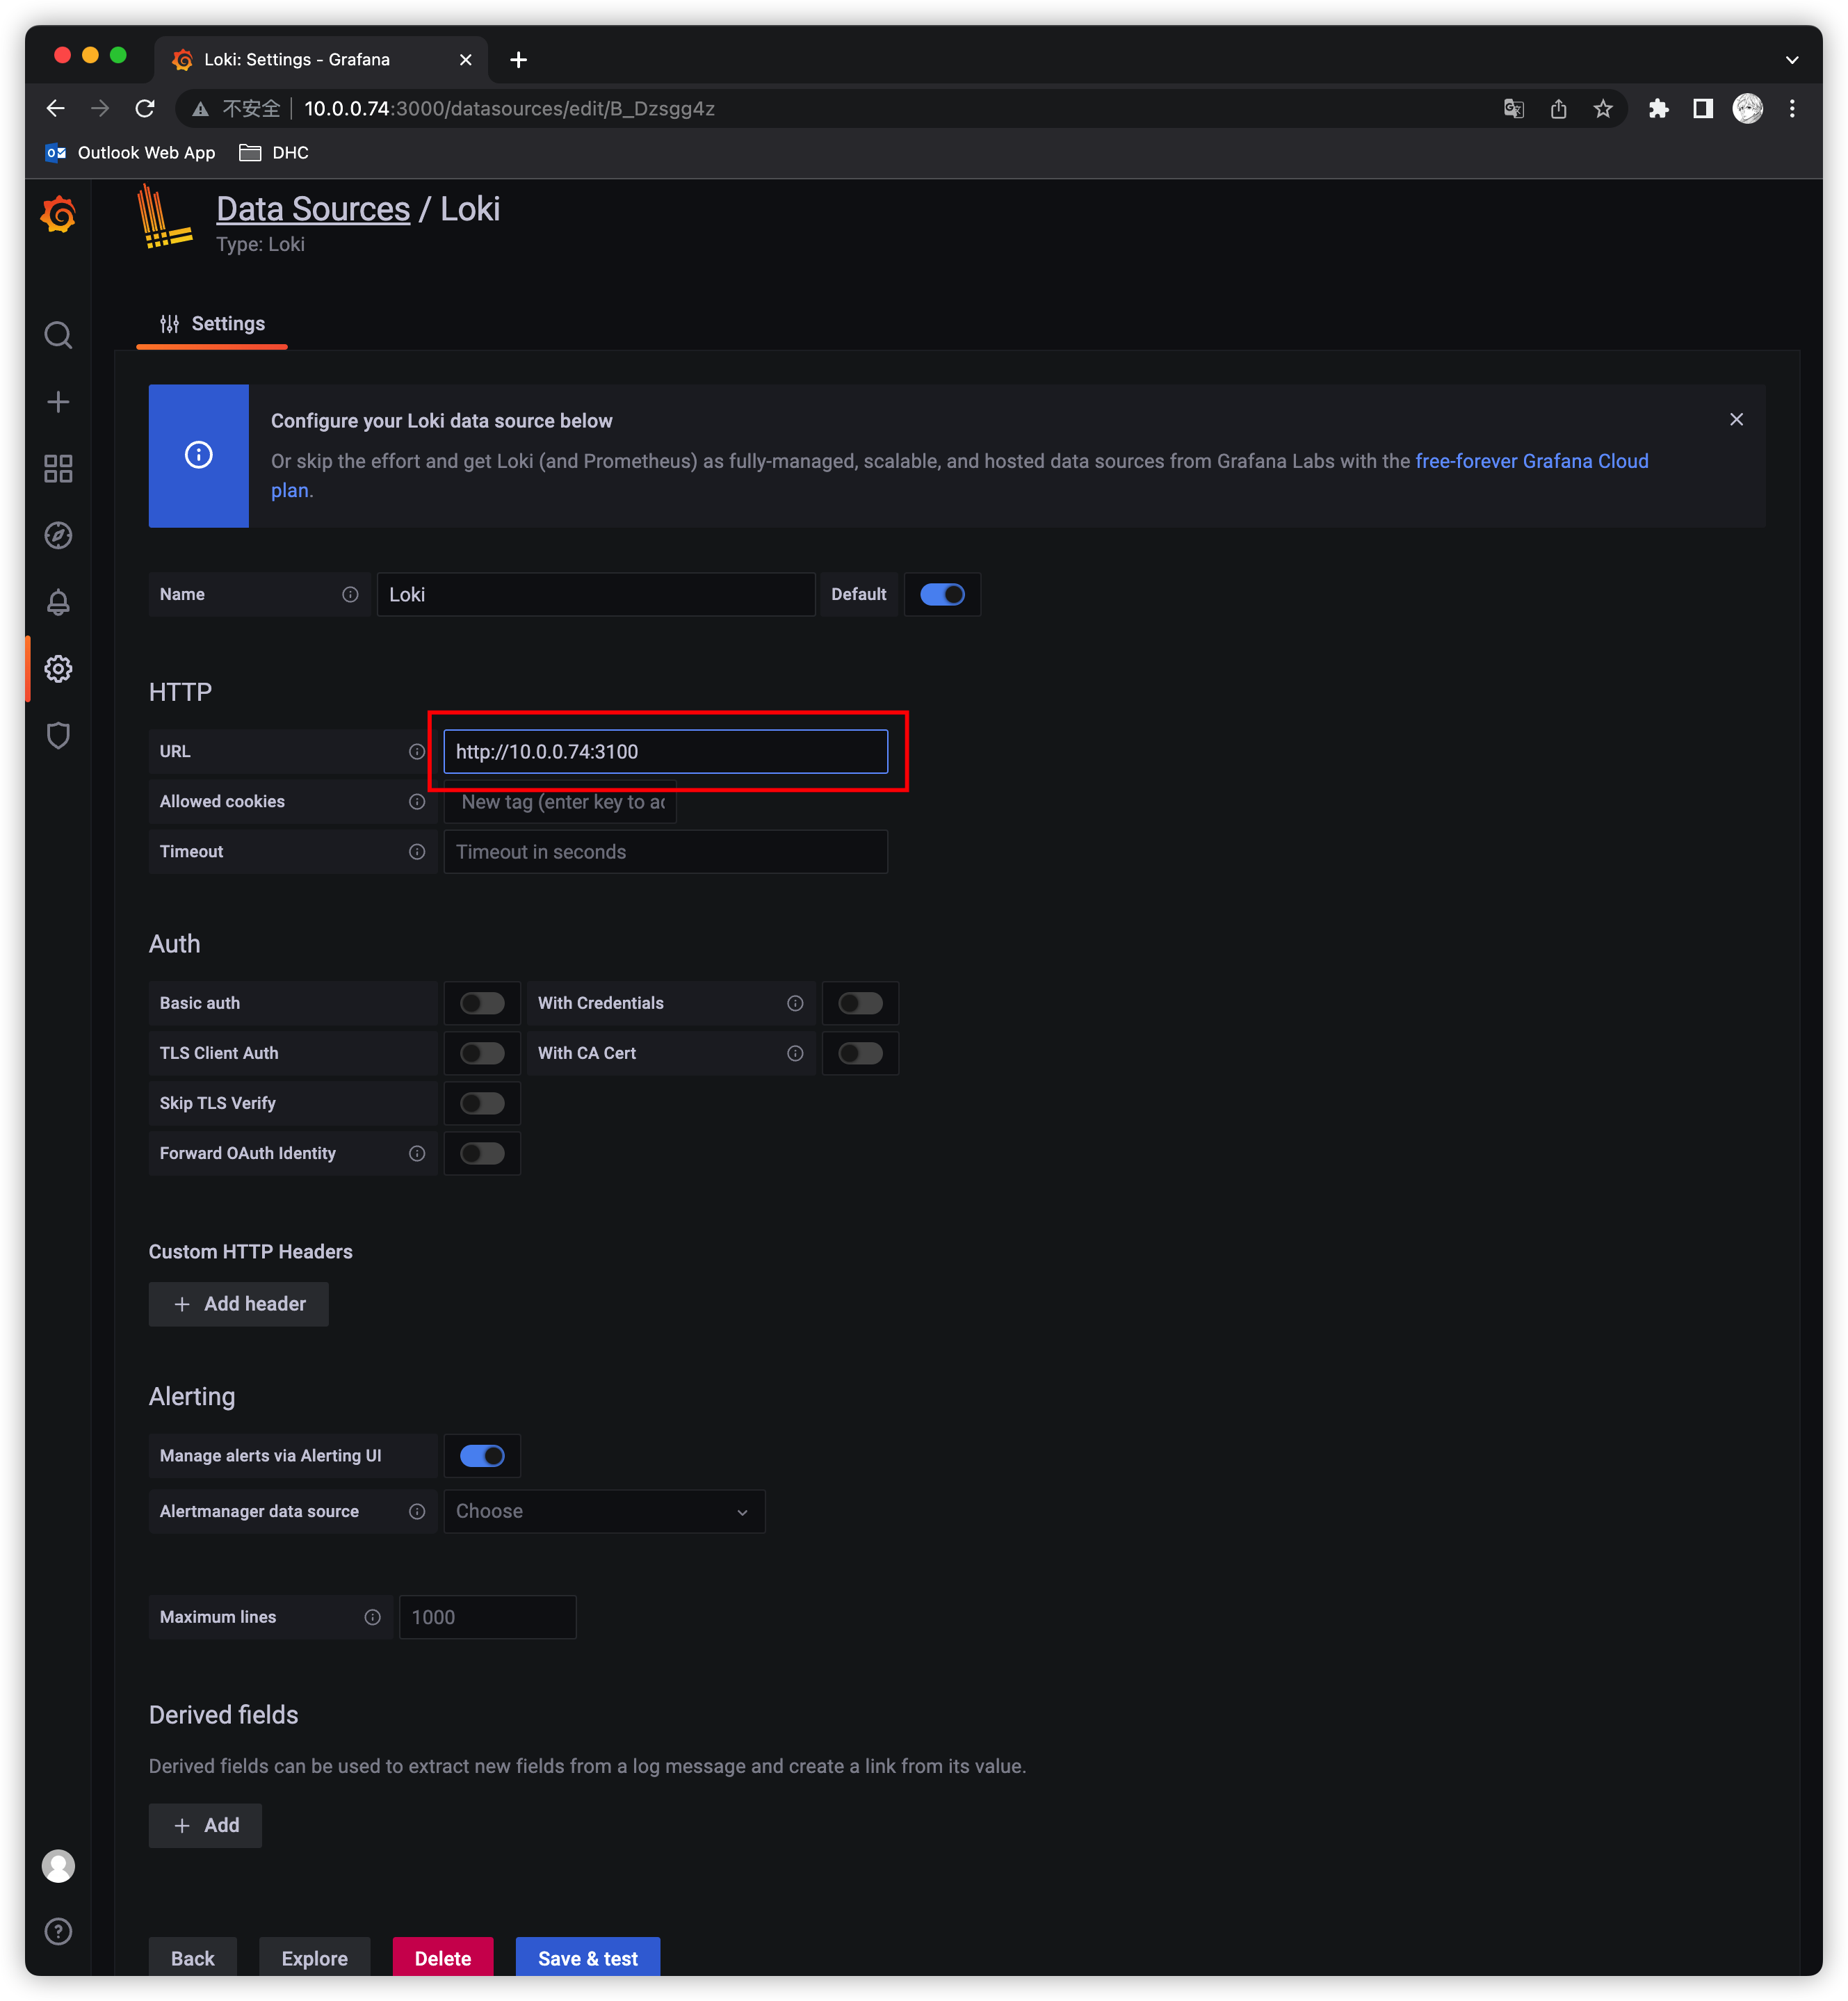
Task: Disable Manage alerts via Alerting UI
Action: tap(482, 1456)
